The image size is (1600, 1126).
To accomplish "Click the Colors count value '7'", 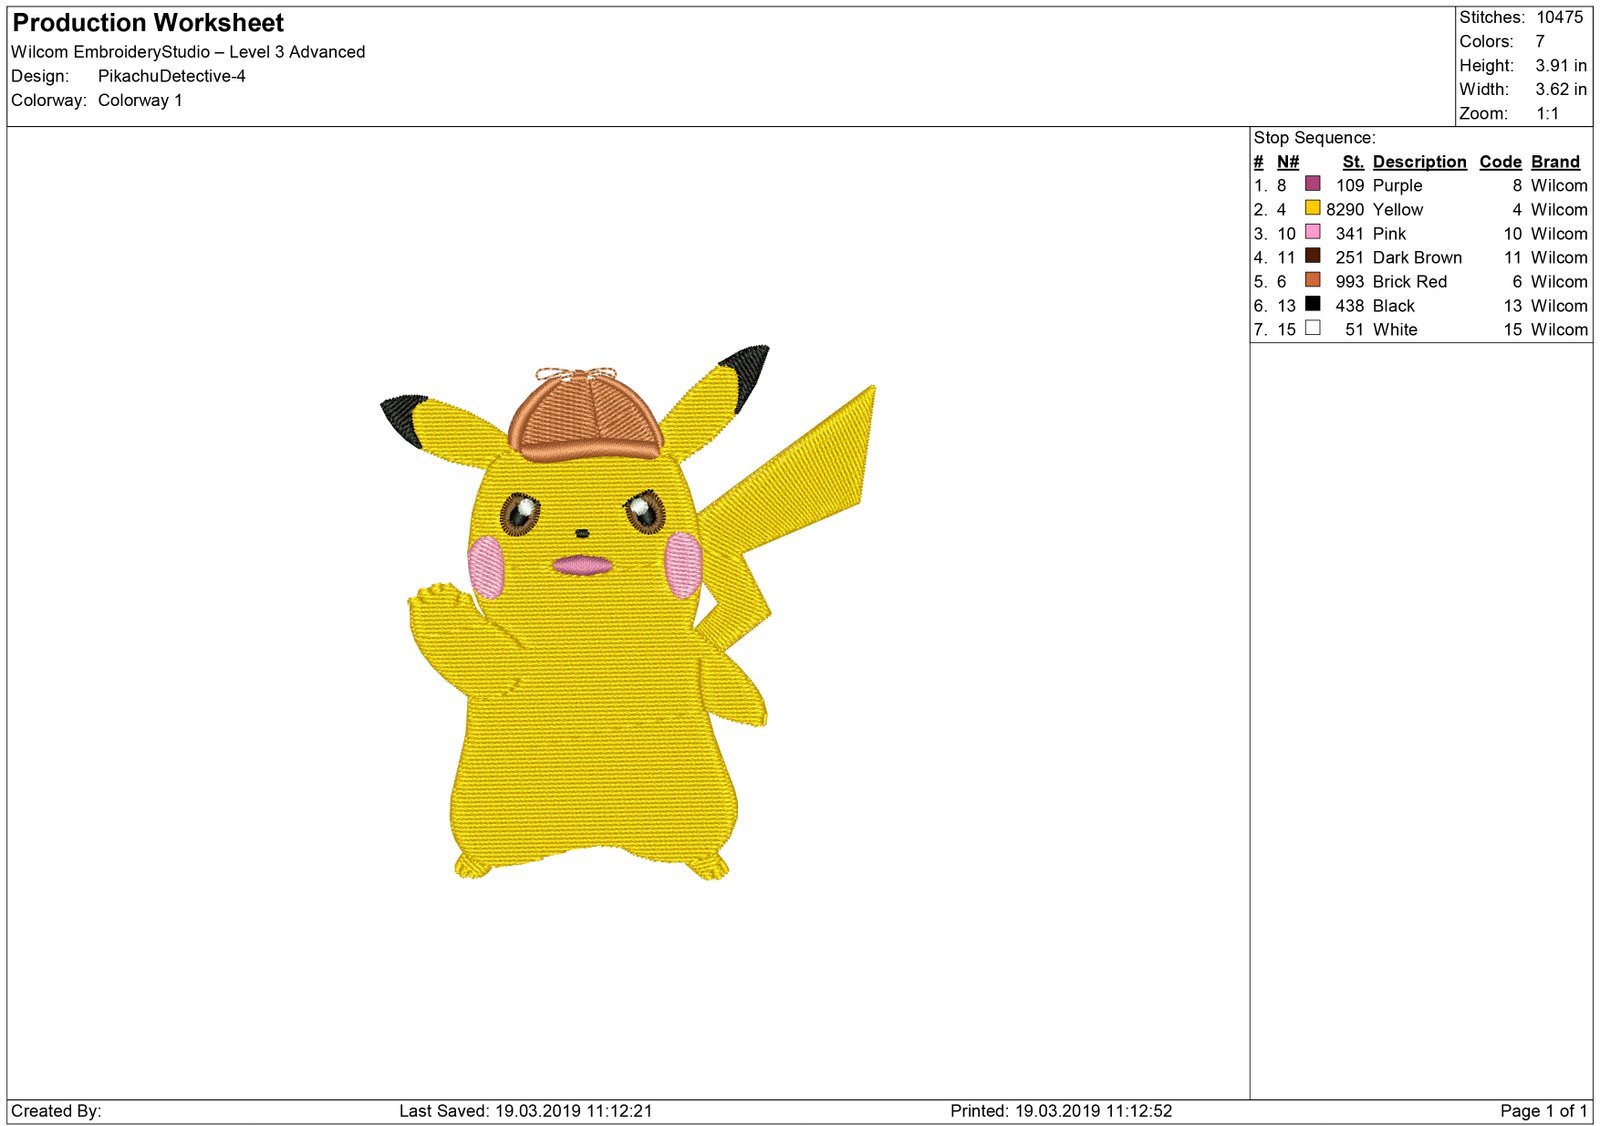I will 1540,41.
